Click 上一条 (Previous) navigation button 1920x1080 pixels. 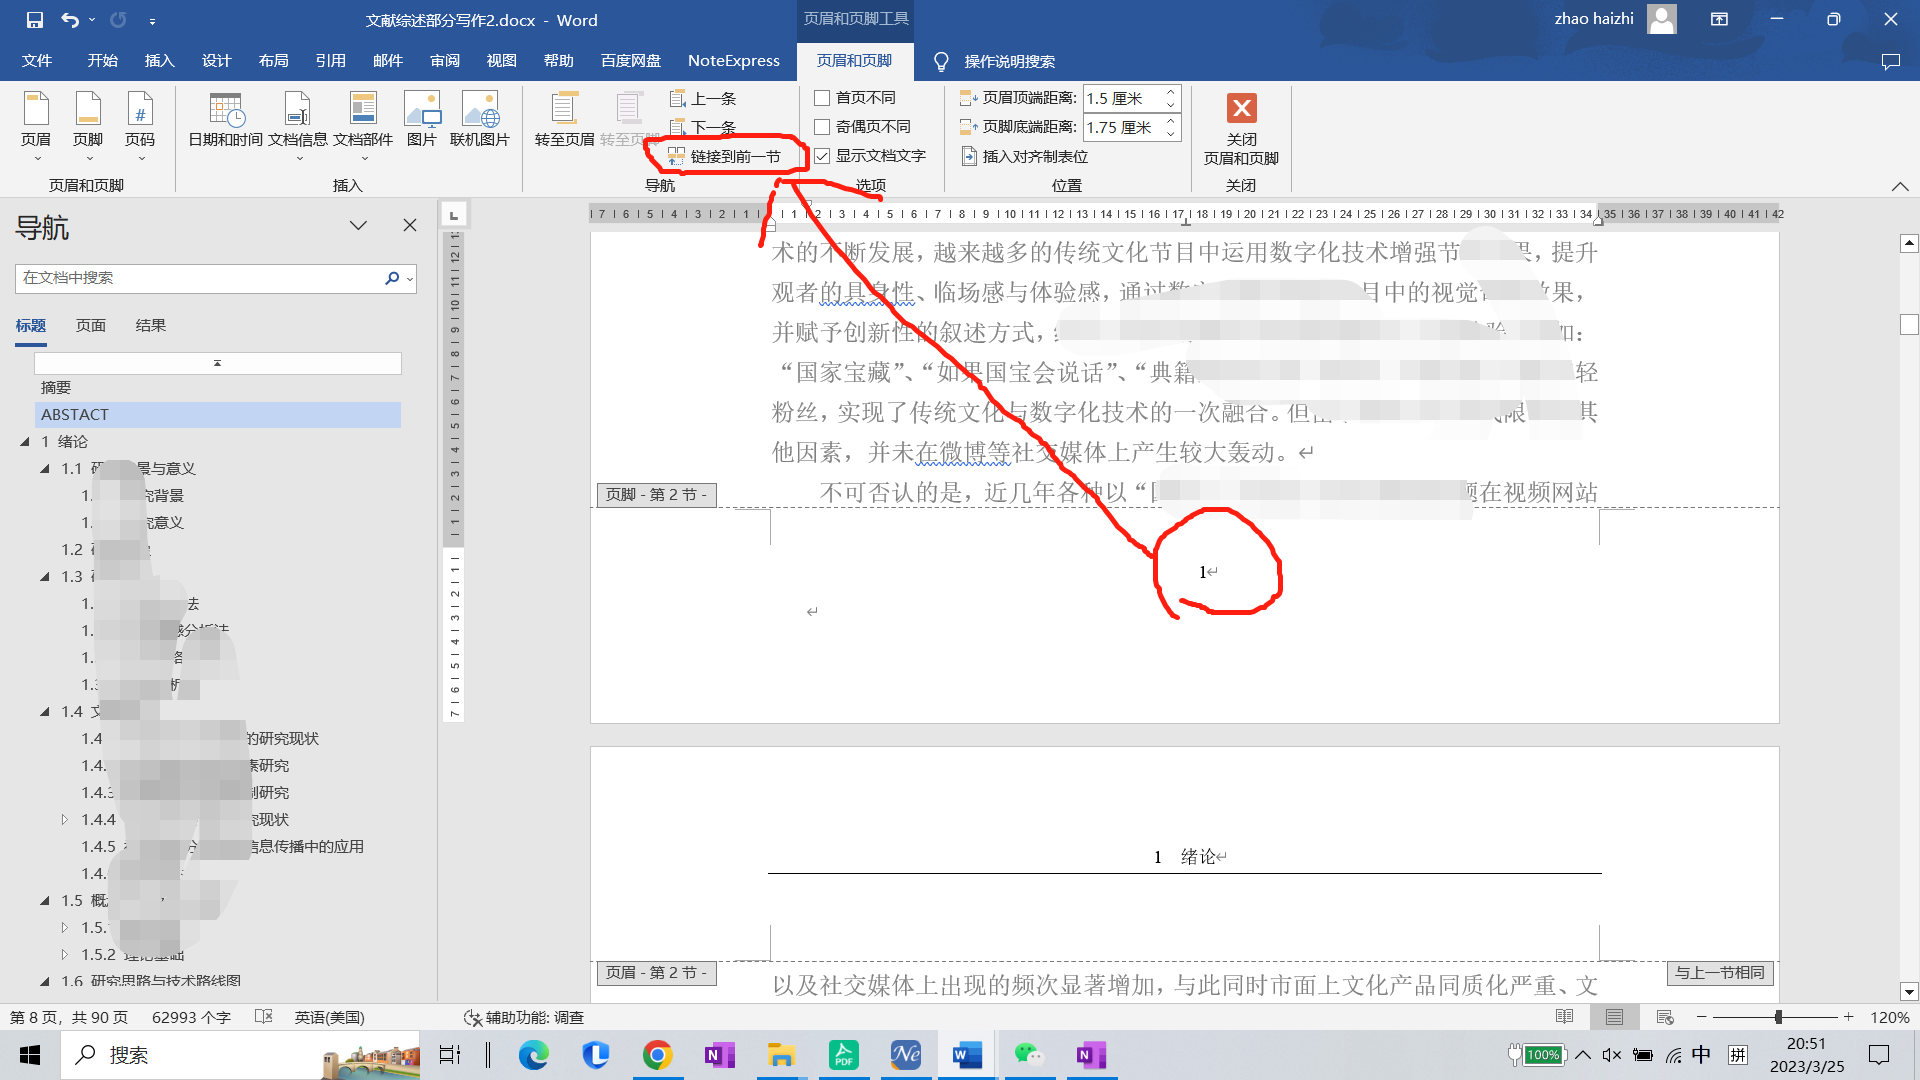(703, 98)
